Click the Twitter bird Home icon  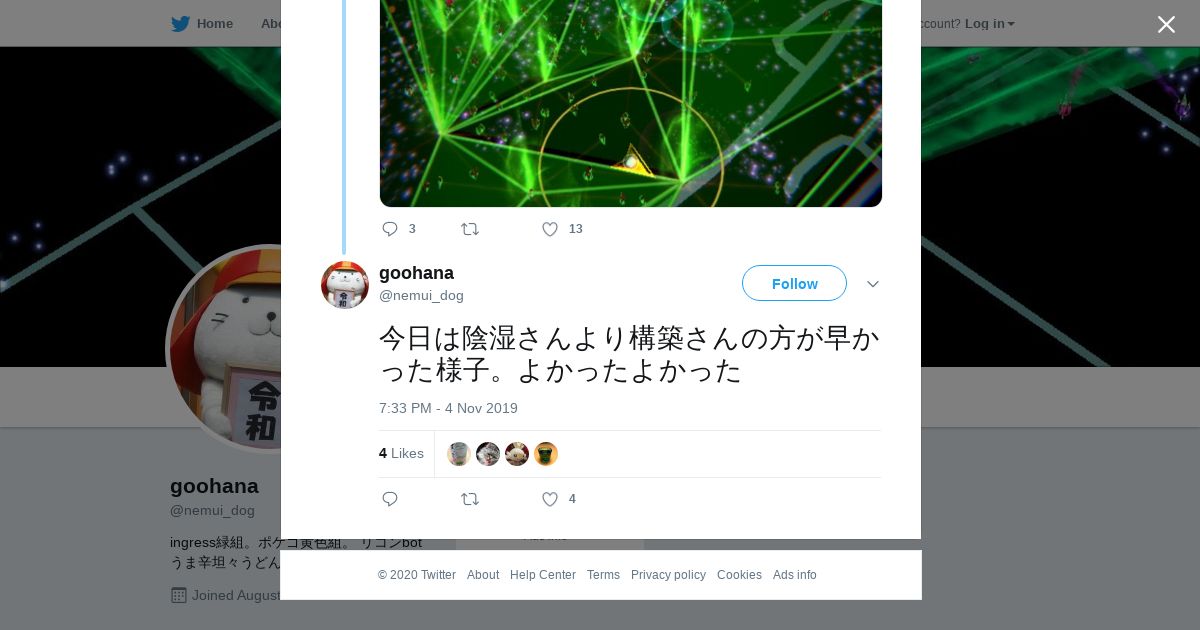[180, 24]
